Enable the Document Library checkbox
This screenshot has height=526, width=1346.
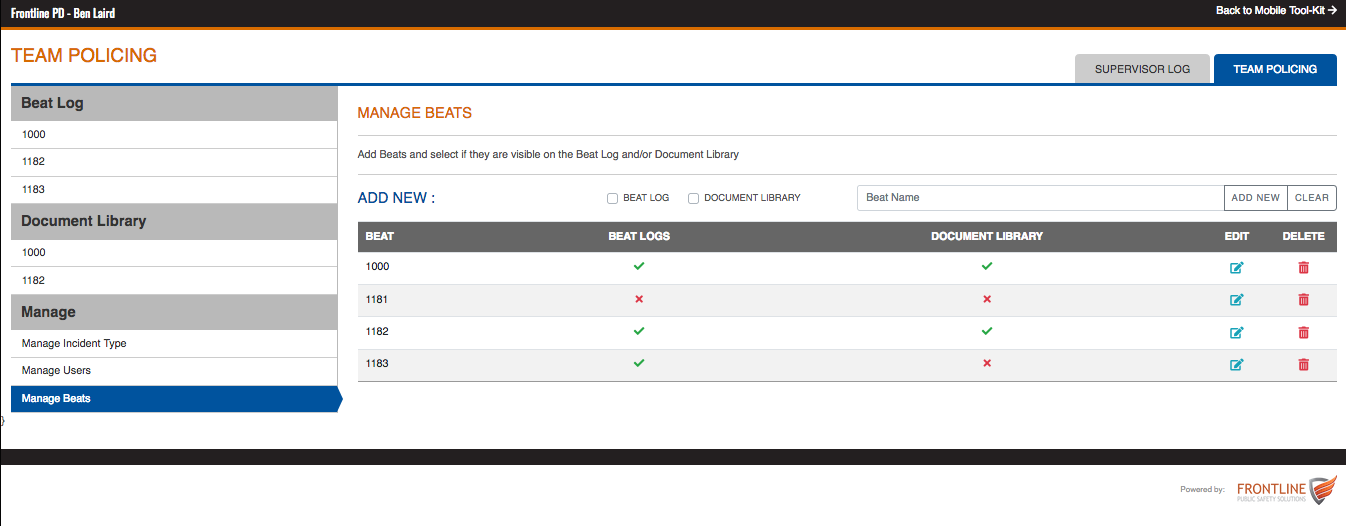click(694, 198)
